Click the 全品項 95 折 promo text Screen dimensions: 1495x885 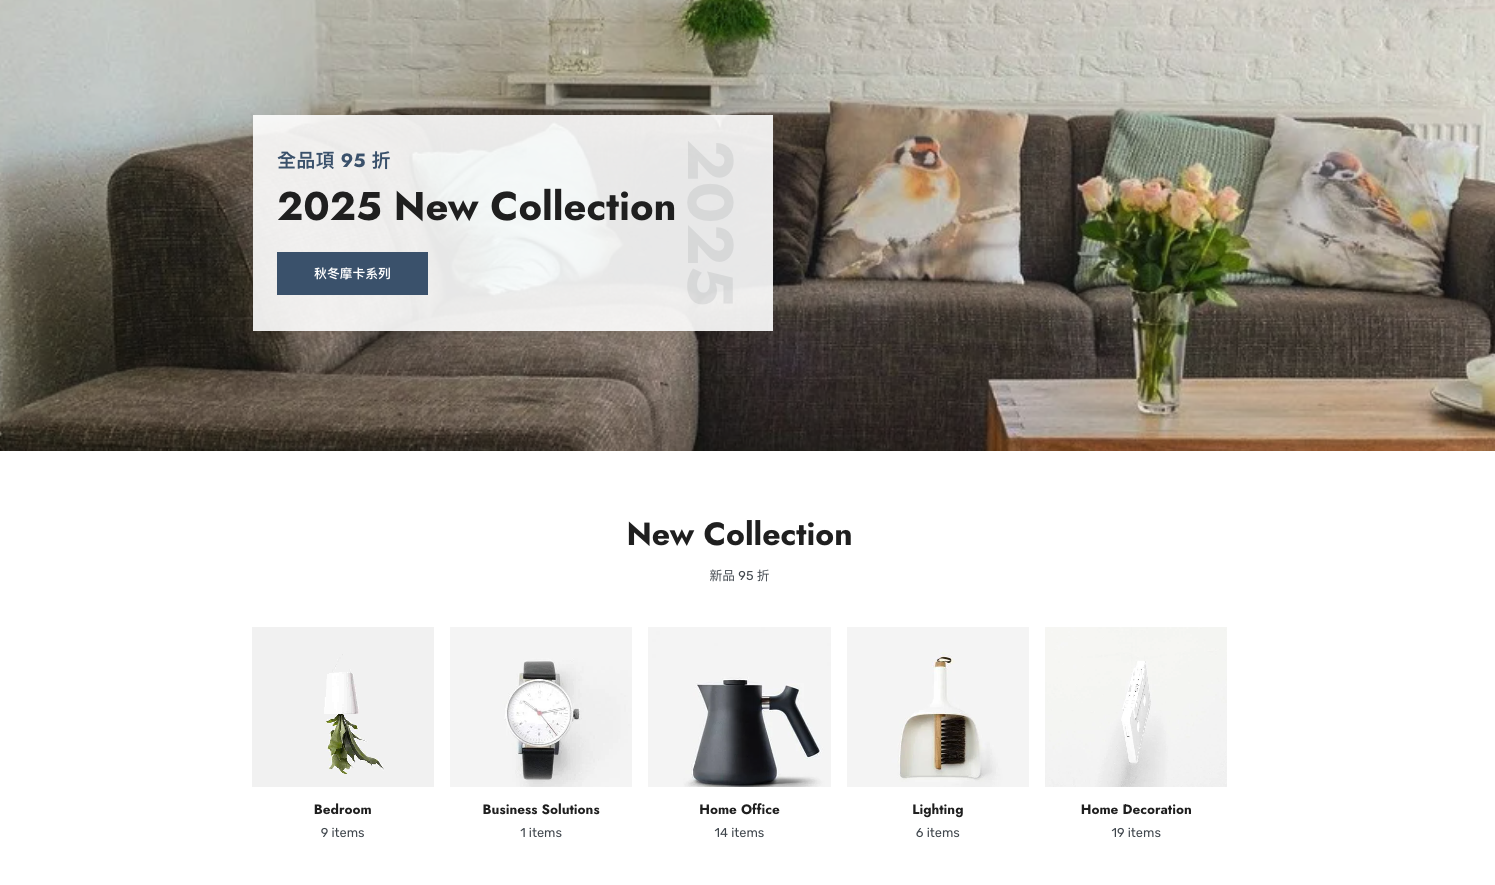[x=333, y=160]
